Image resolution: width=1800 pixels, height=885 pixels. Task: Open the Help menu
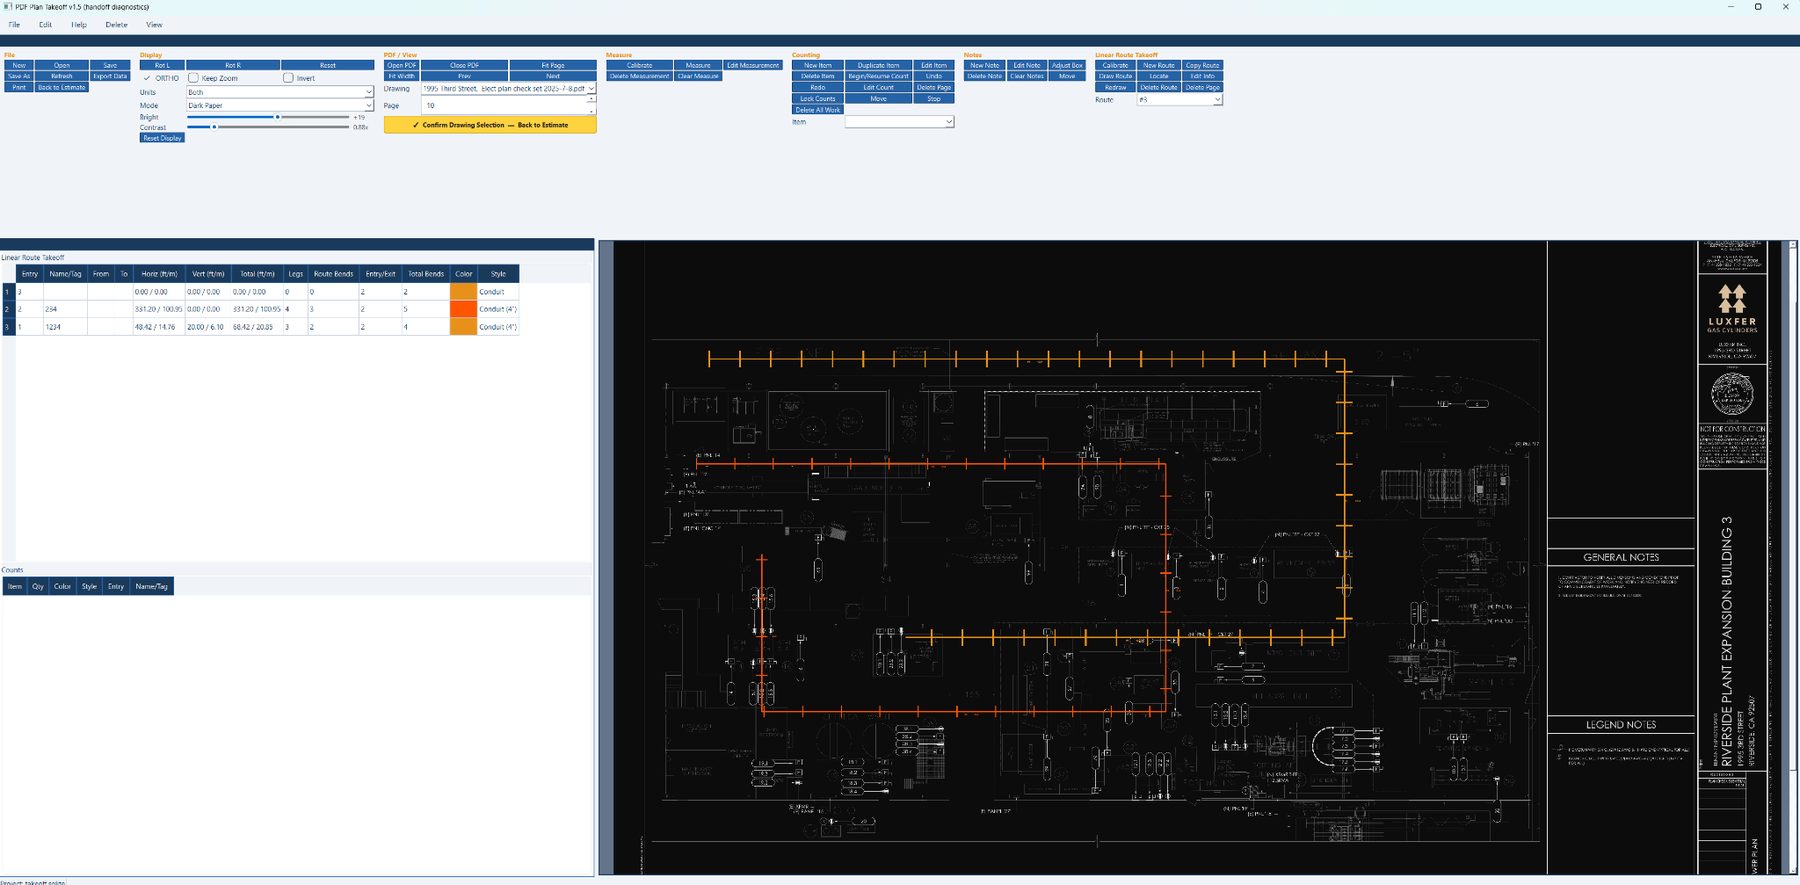[79, 25]
